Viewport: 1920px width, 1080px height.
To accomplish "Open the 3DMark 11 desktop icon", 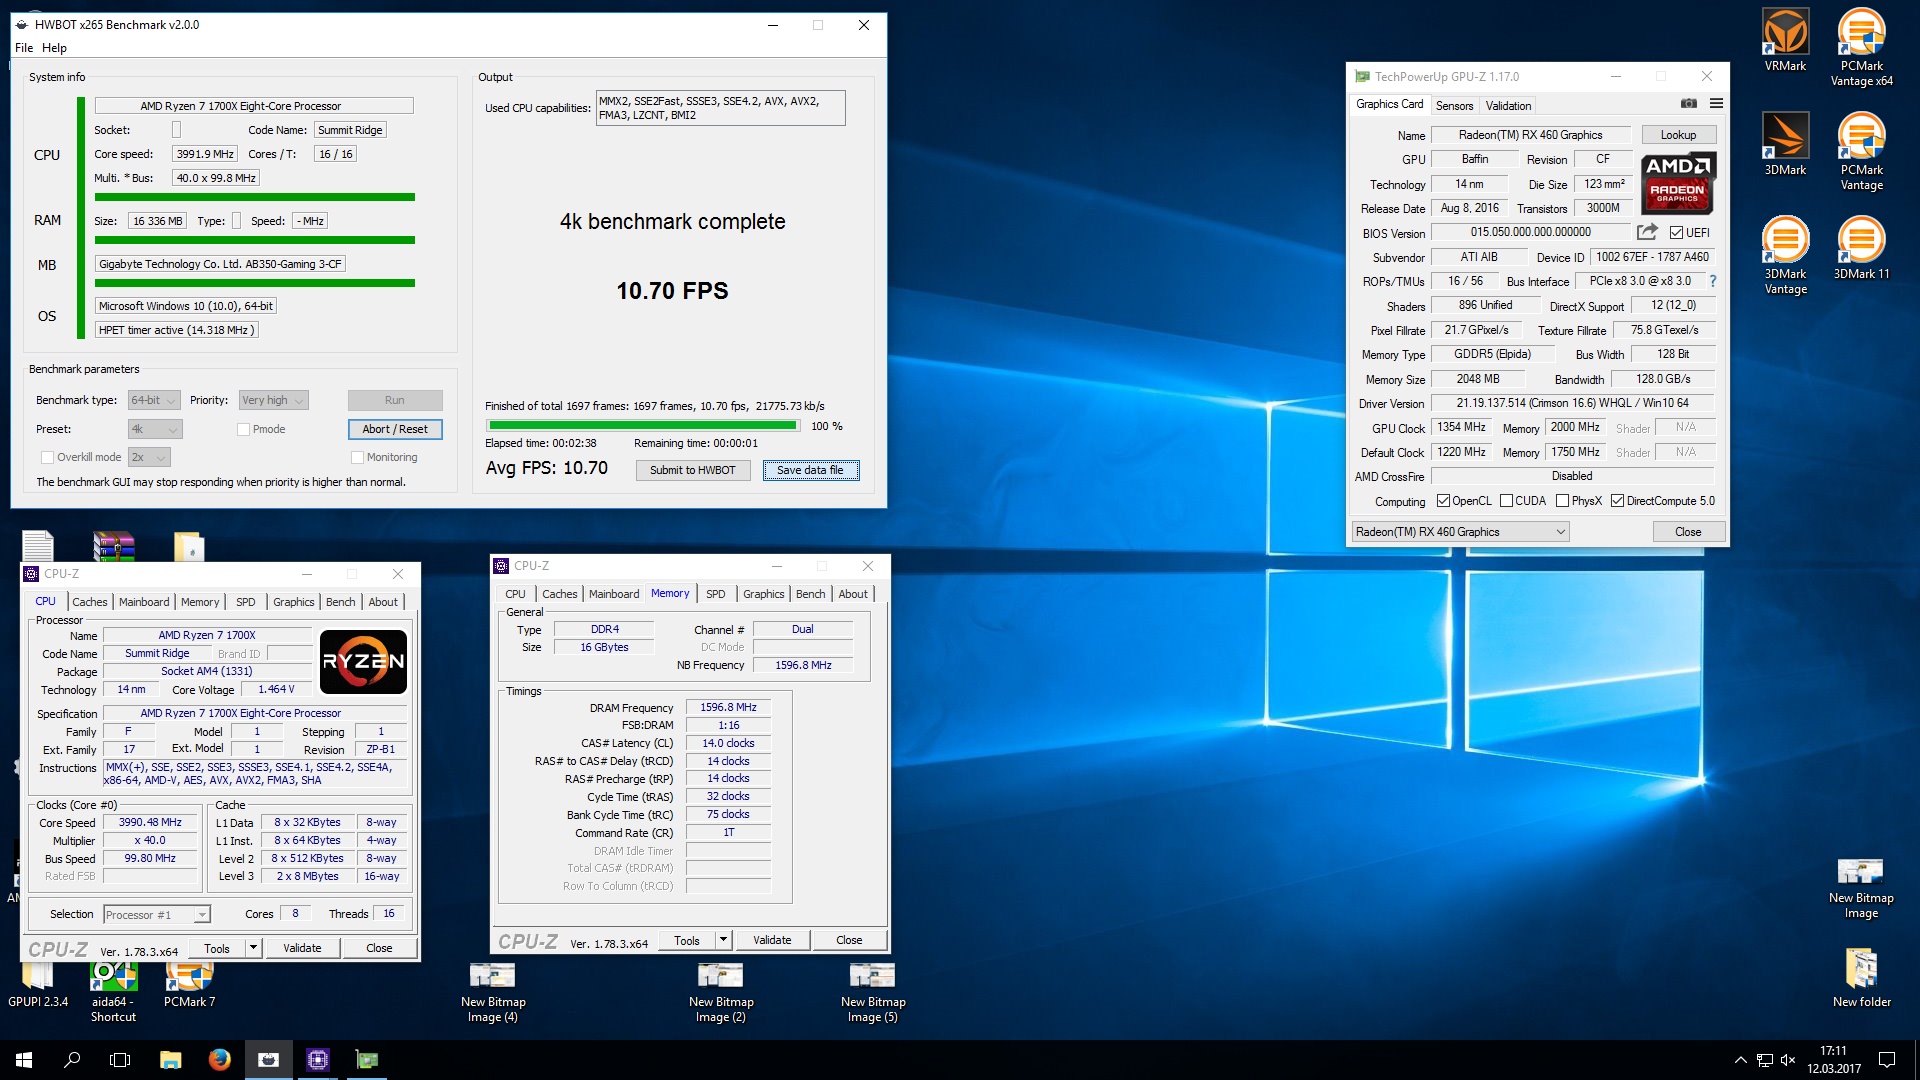I will pos(1861,248).
